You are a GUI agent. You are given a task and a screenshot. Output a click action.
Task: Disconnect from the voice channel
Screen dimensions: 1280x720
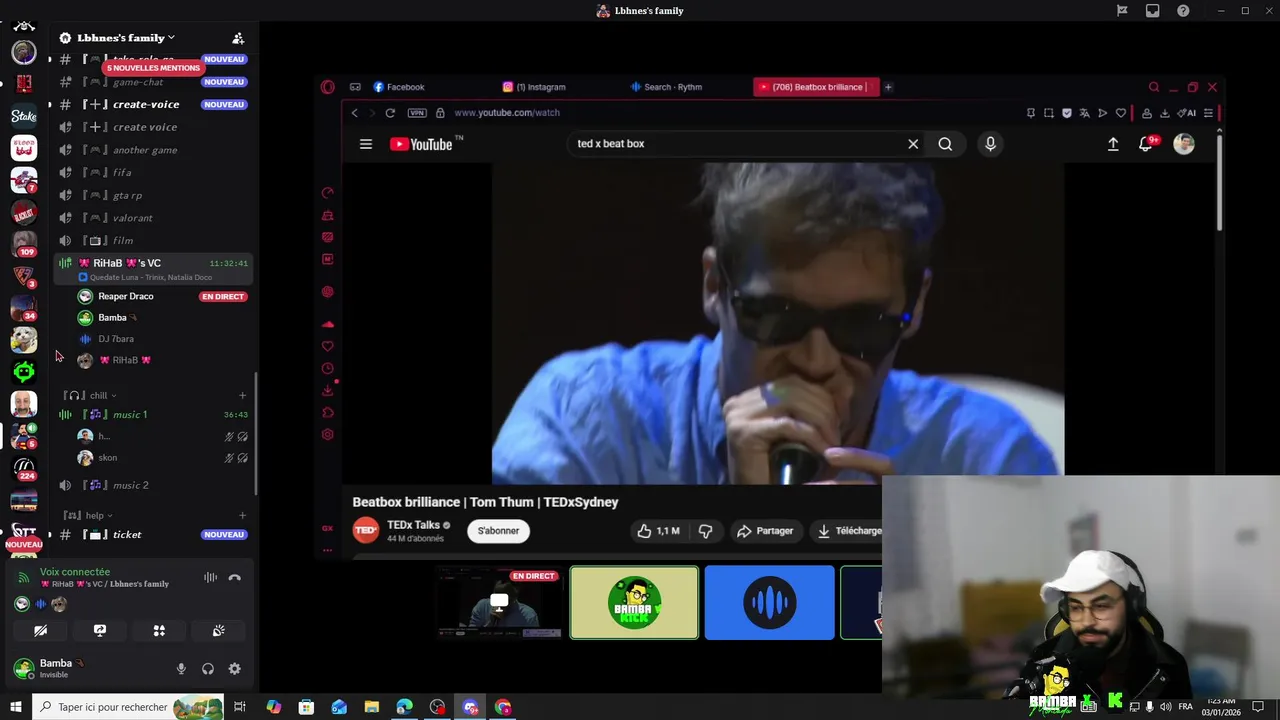click(234, 578)
